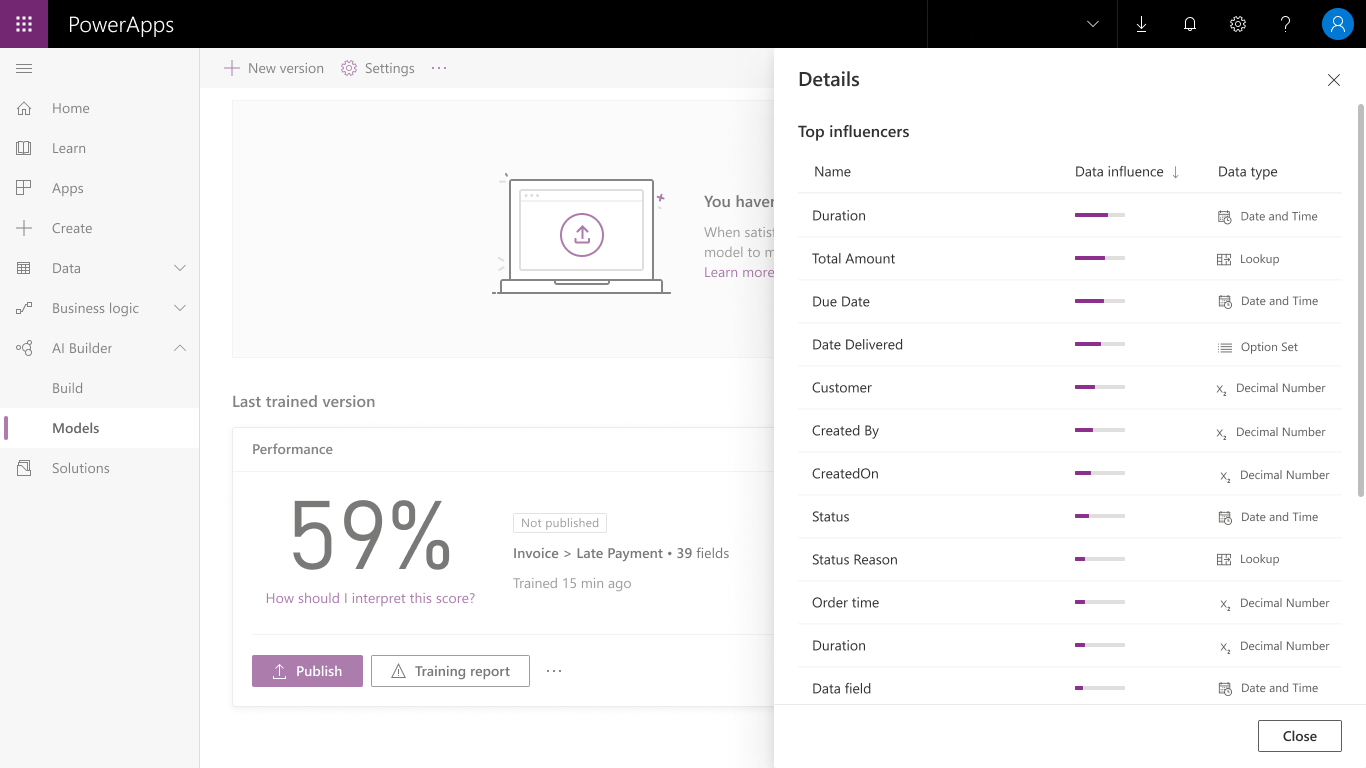Click the Date and Time icon for Status

(1224, 517)
